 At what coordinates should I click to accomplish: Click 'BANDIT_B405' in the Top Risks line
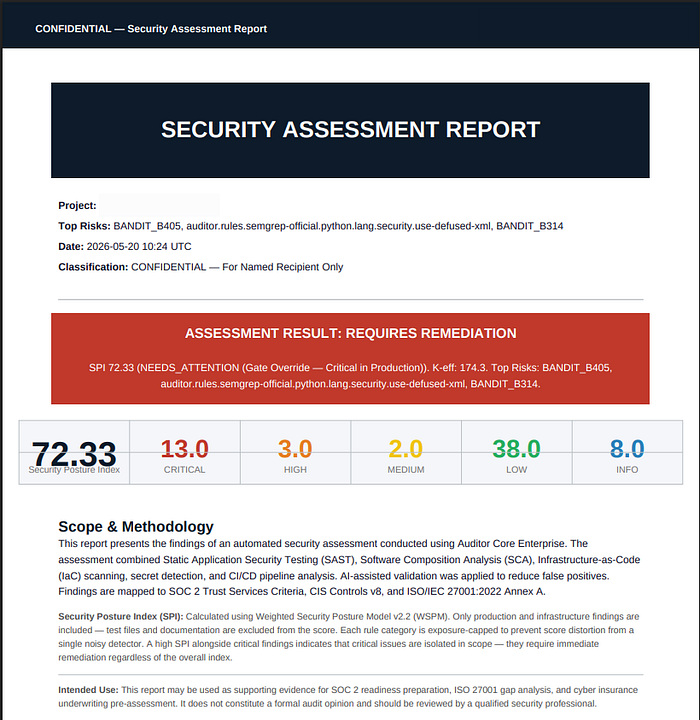[x=147, y=226]
